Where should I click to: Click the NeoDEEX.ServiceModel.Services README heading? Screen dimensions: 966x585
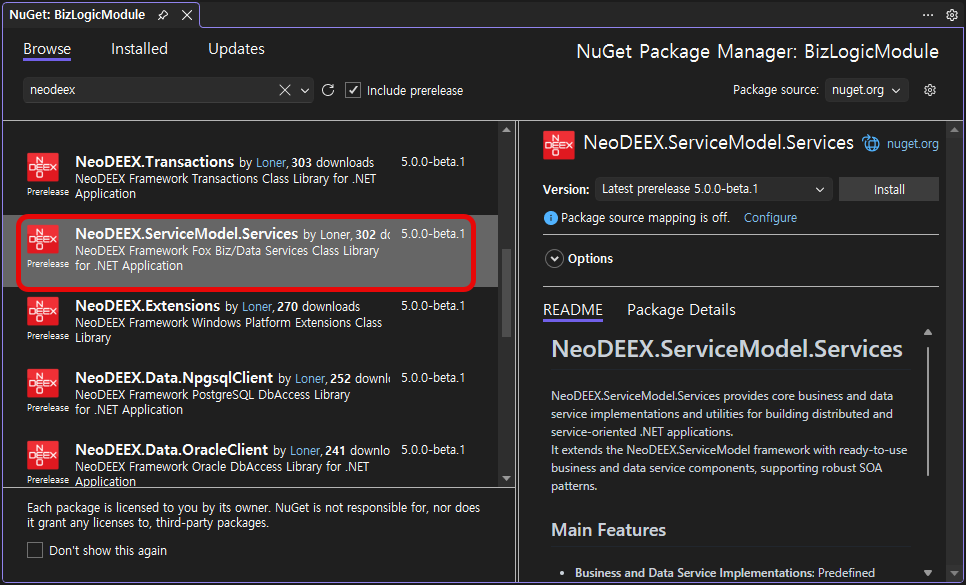pyautogui.click(x=726, y=349)
